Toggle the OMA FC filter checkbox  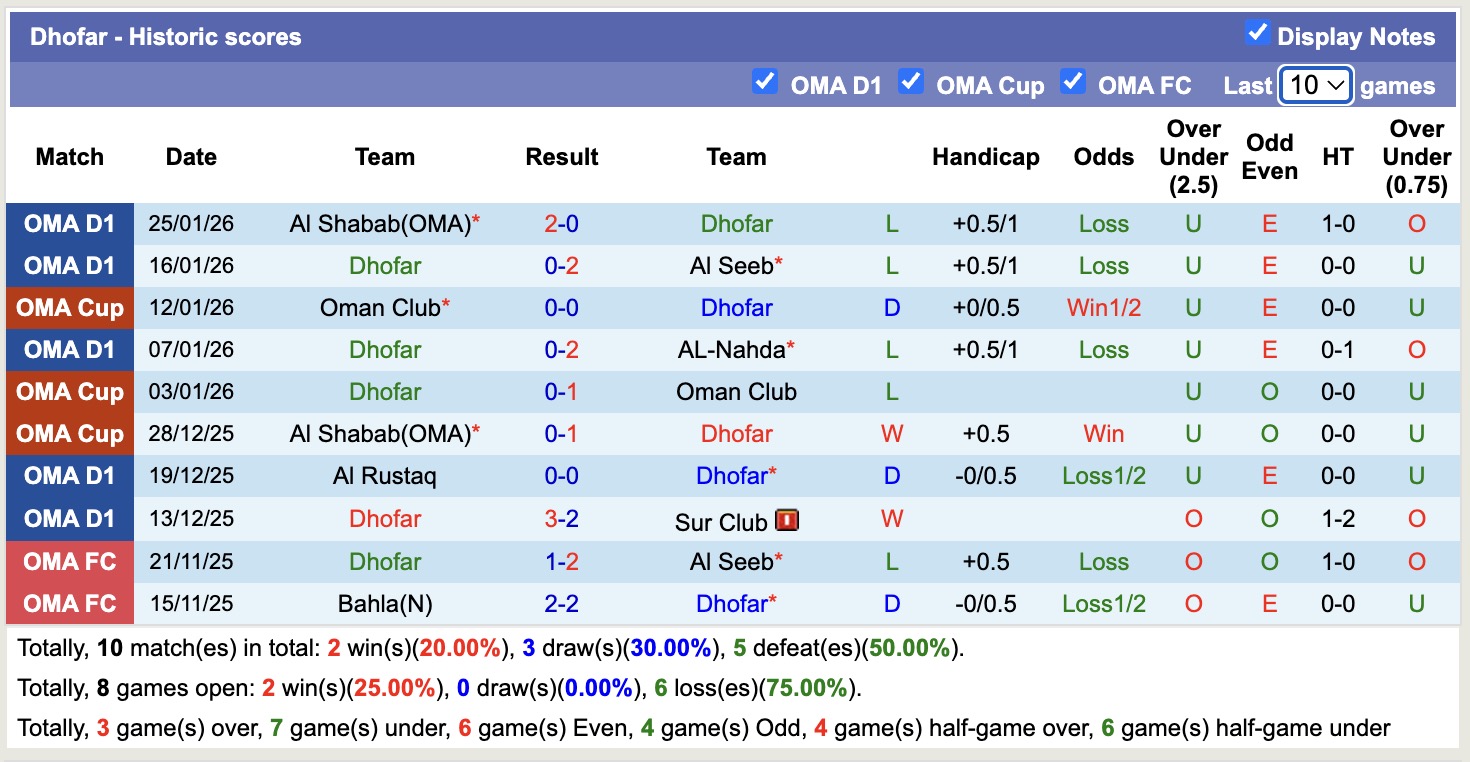[1073, 82]
